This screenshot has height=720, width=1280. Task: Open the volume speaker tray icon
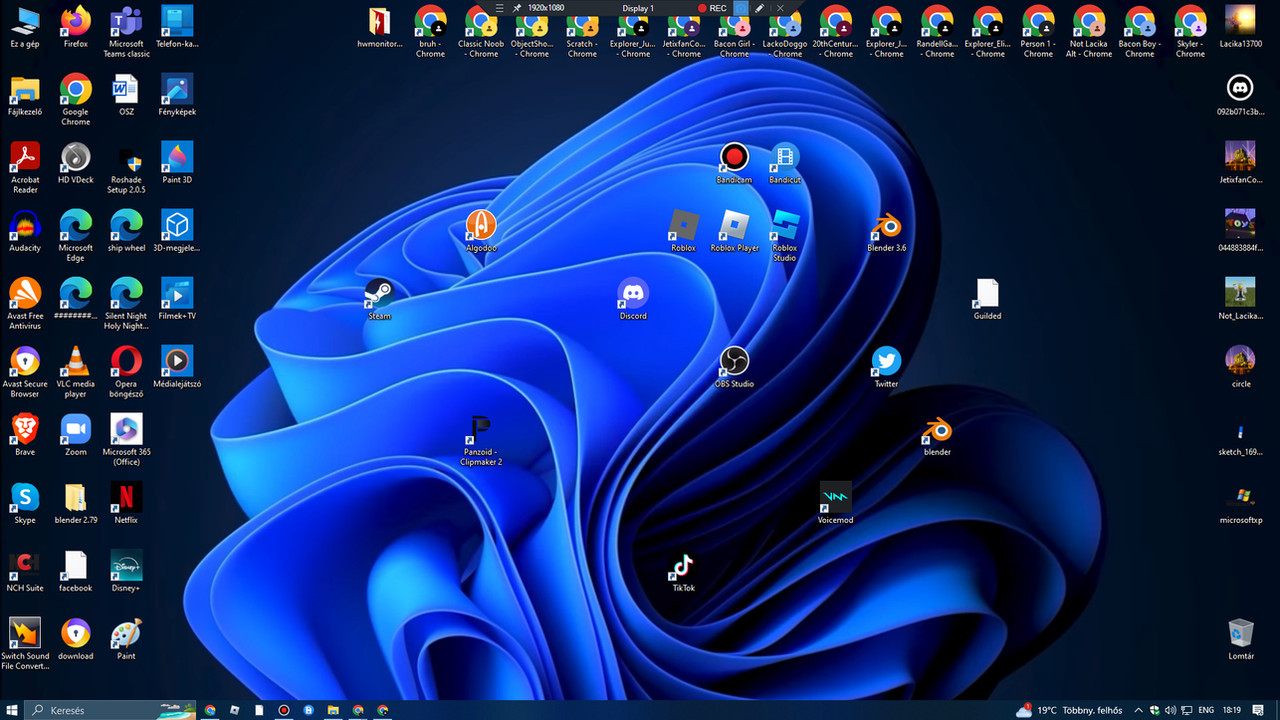[x=1171, y=710]
